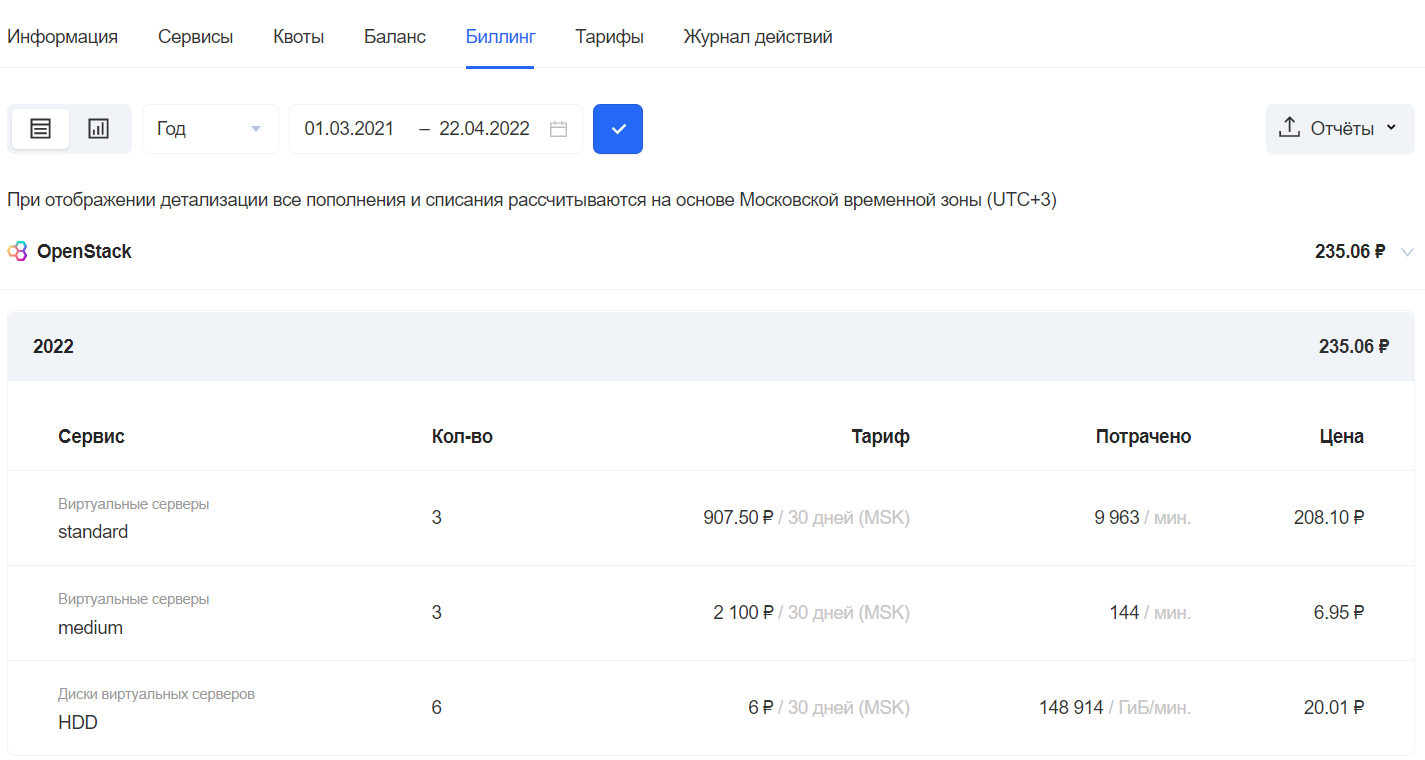Screen dimensions: 1425x760
Task: Click the 144 мин. spent value
Action: click(1150, 613)
